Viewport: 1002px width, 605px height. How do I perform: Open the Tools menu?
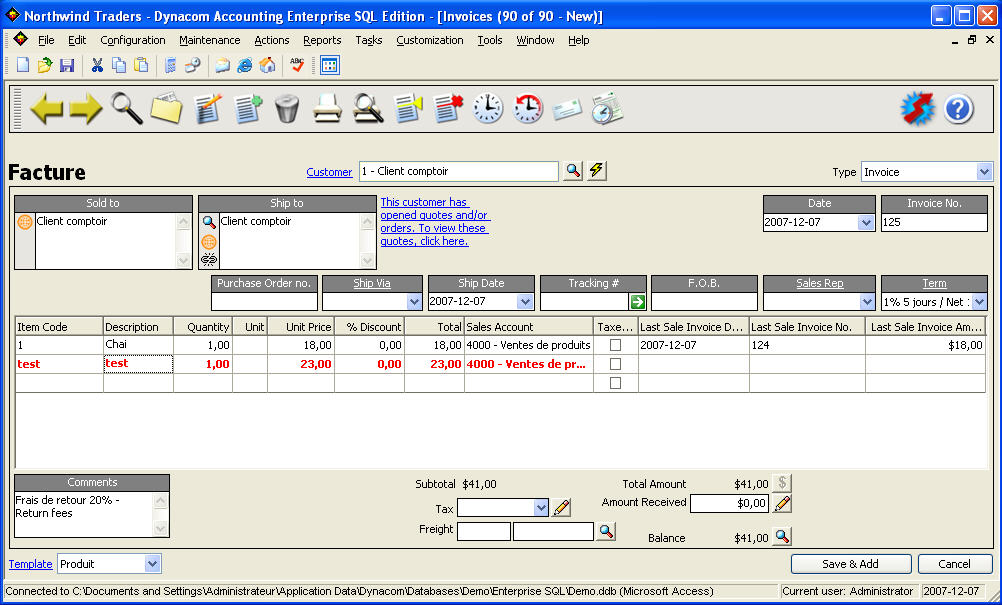click(489, 40)
